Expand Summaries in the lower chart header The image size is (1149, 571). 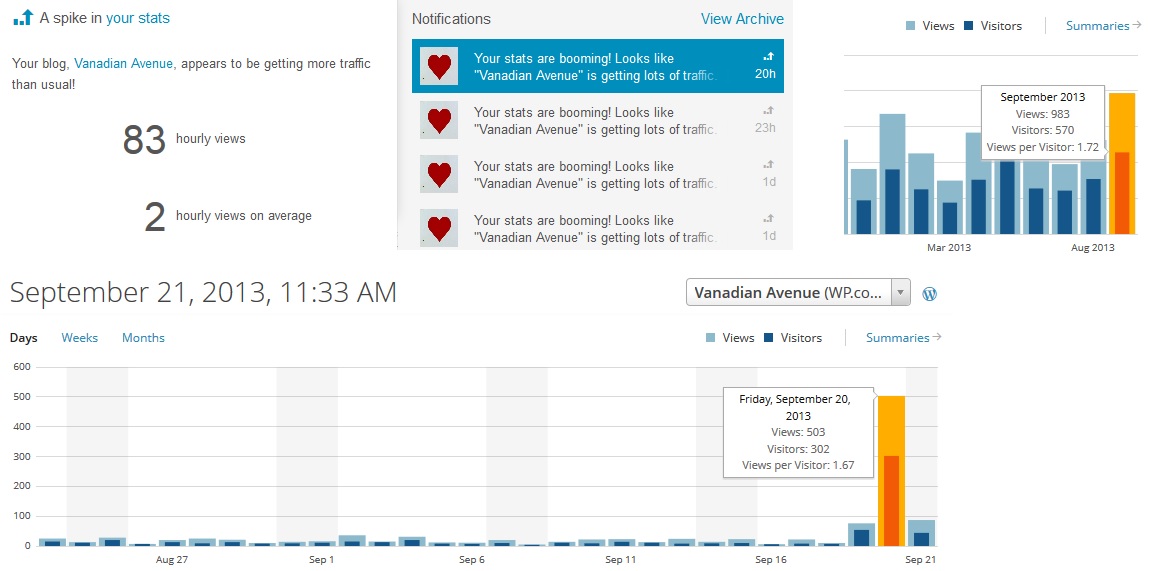[903, 338]
